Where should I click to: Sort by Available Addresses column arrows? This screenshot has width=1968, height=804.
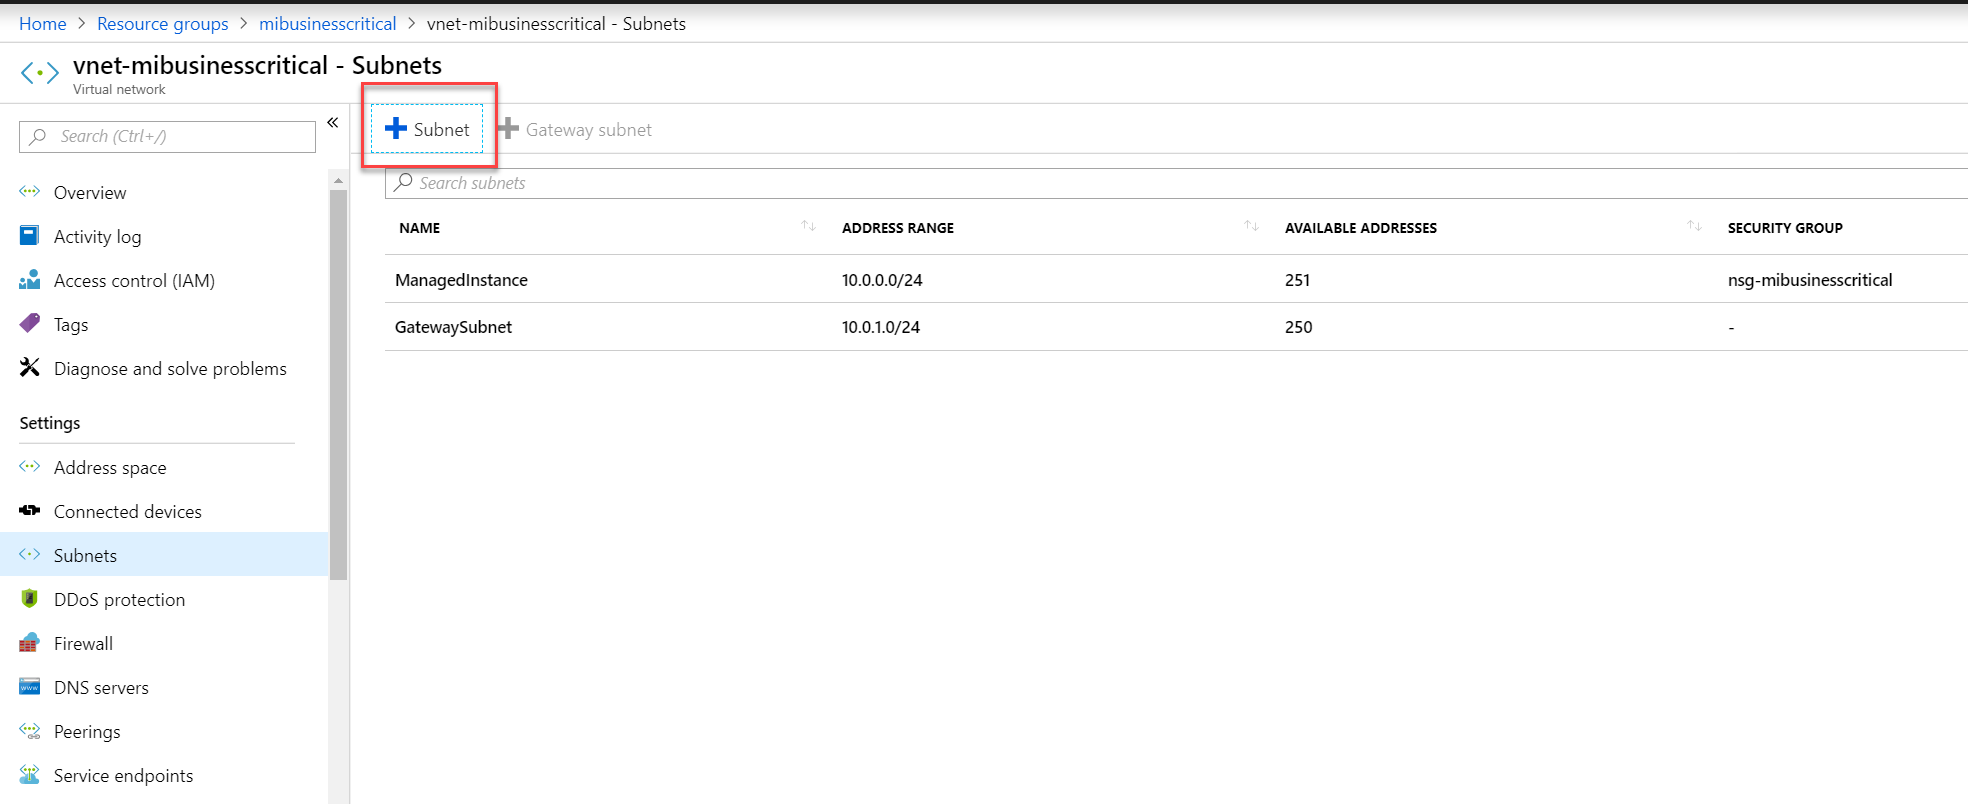pos(1694,227)
